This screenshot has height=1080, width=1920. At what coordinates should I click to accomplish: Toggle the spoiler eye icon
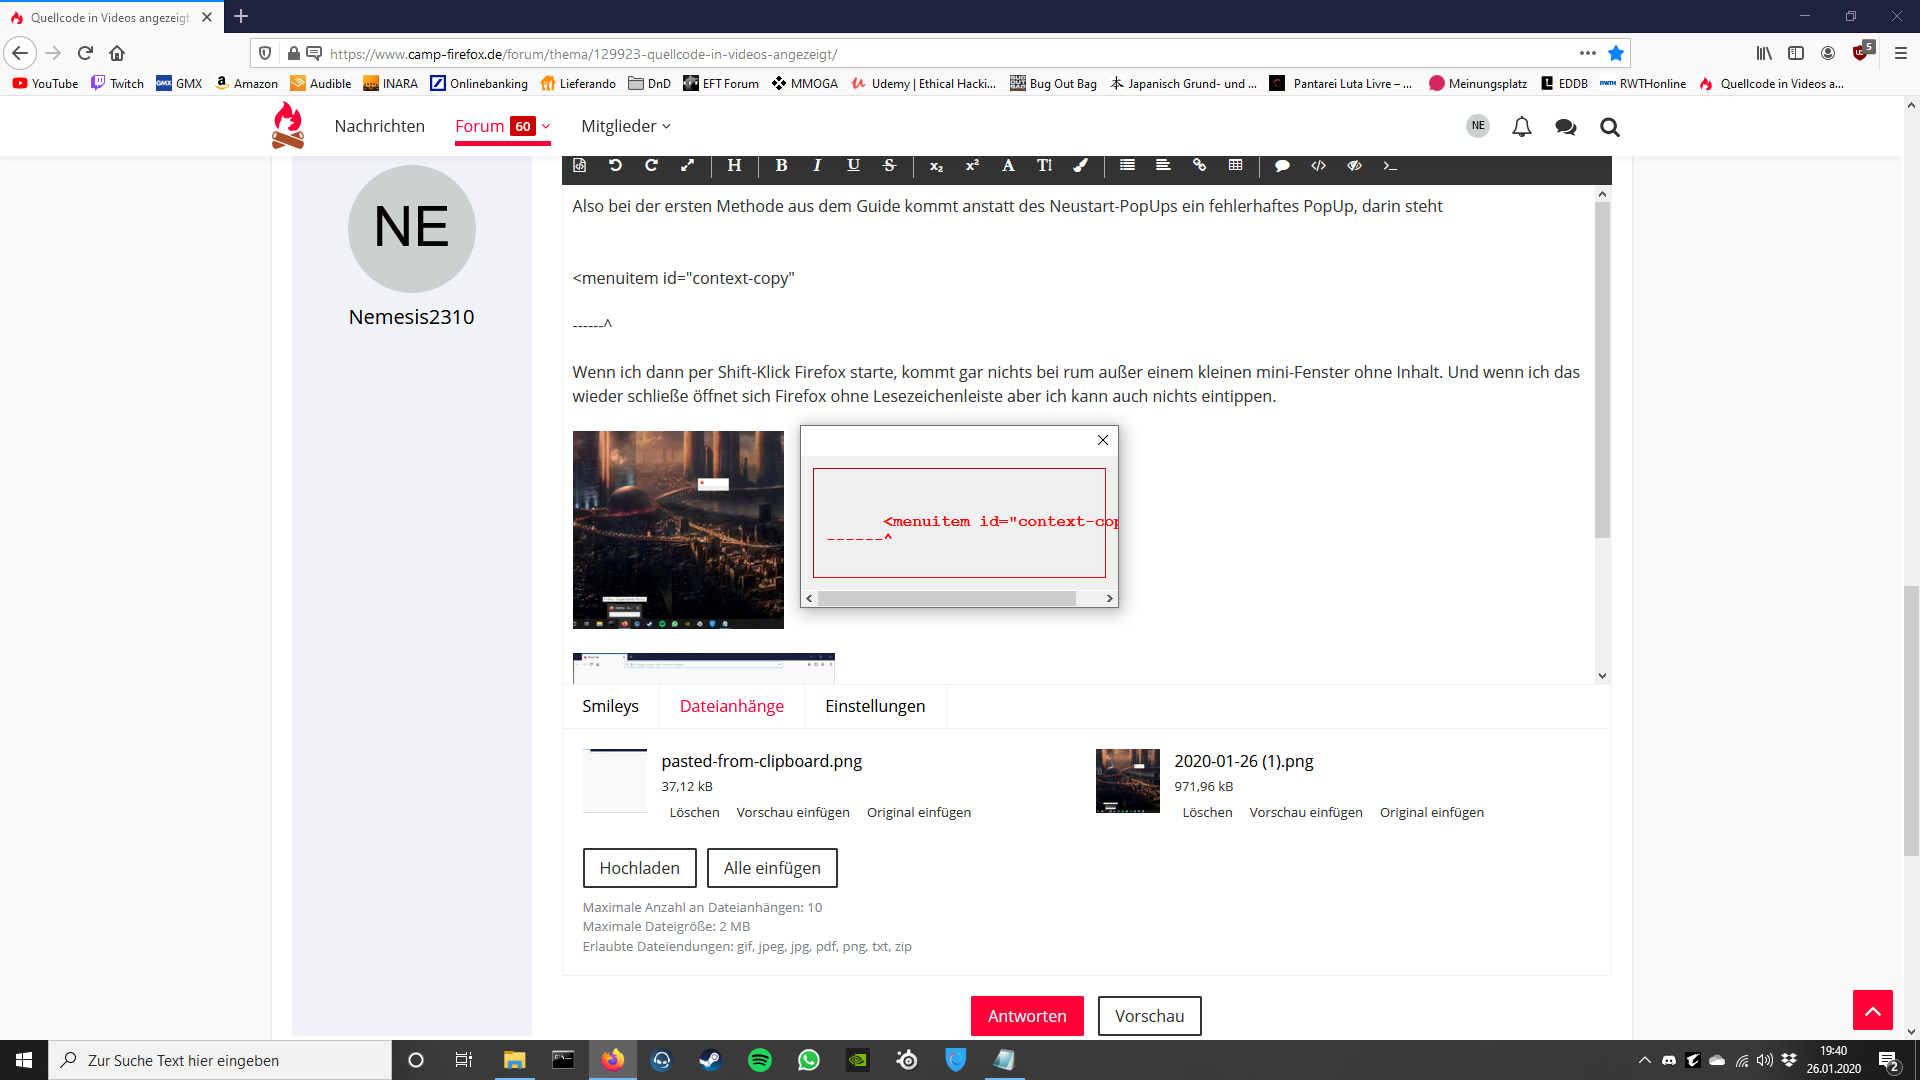(x=1354, y=166)
